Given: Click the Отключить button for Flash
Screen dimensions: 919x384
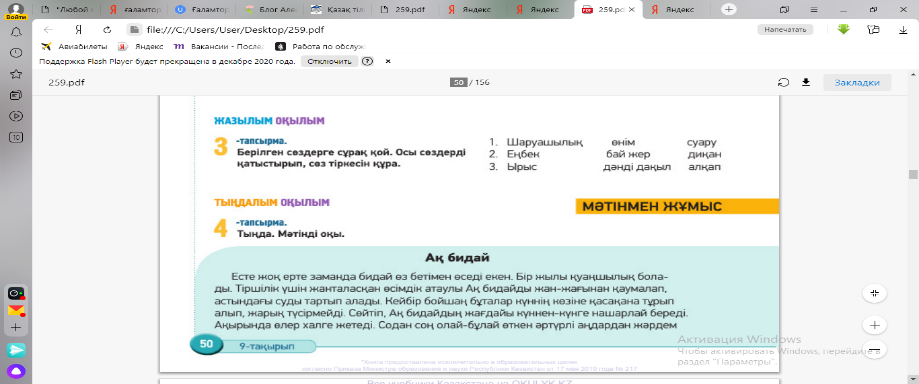Looking at the screenshot, I should click(329, 61).
